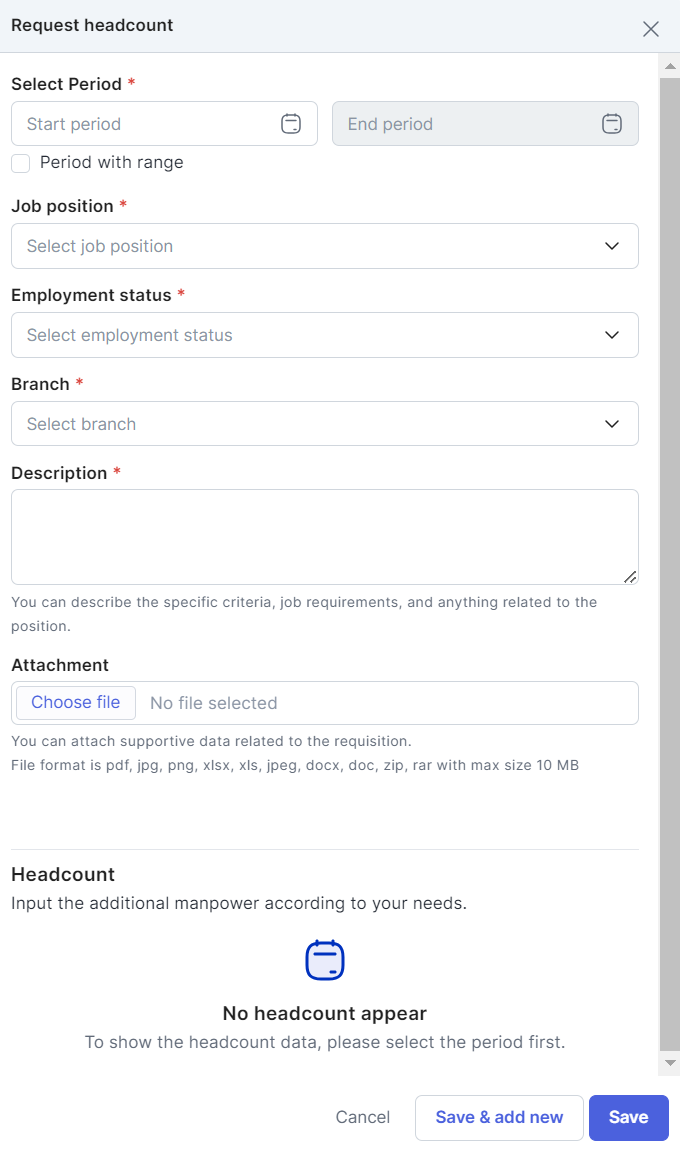The image size is (680, 1172).
Task: Check the box next to Period with range
Action: click(20, 162)
